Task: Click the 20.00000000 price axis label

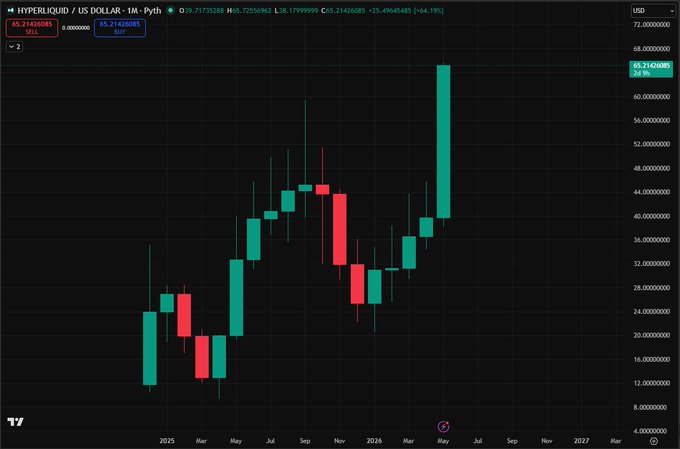Action: coord(651,335)
